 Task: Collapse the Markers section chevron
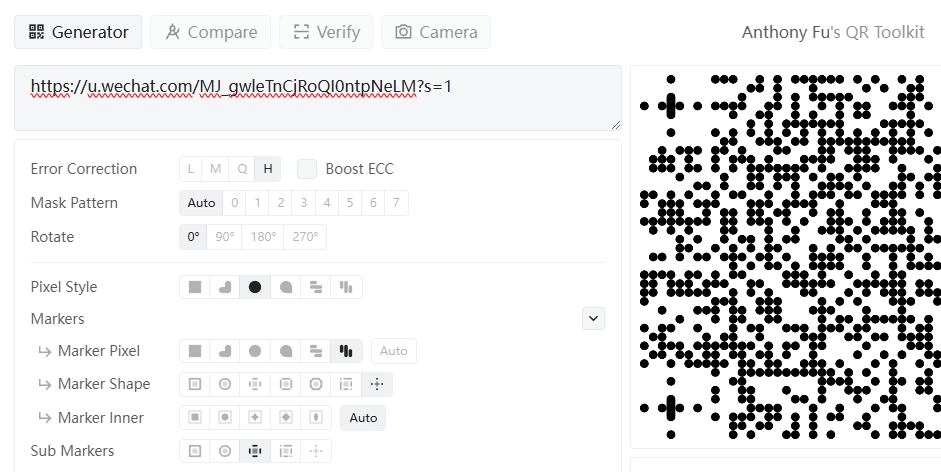coord(594,318)
